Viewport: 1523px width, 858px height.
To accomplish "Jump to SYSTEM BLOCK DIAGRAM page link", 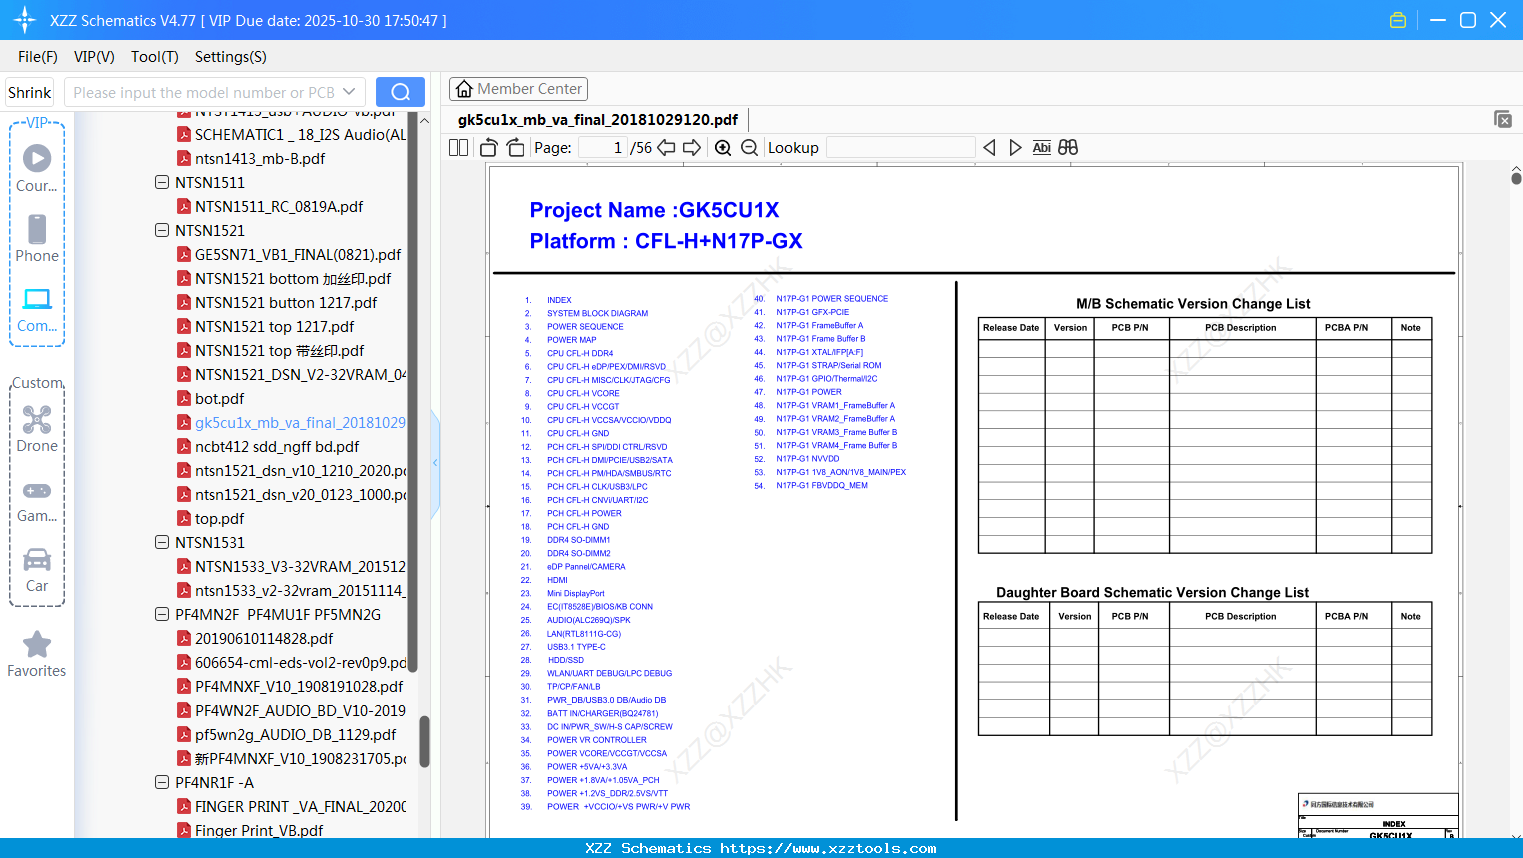I will coord(597,313).
